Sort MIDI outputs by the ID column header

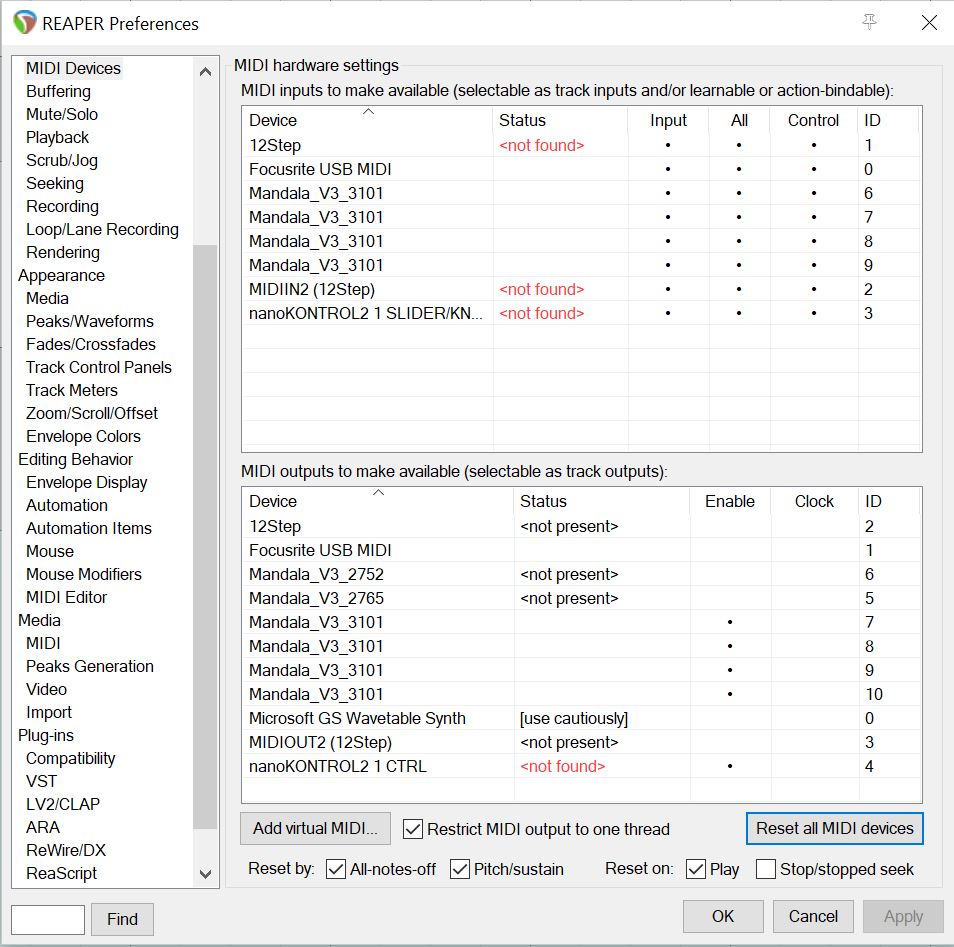coord(874,501)
